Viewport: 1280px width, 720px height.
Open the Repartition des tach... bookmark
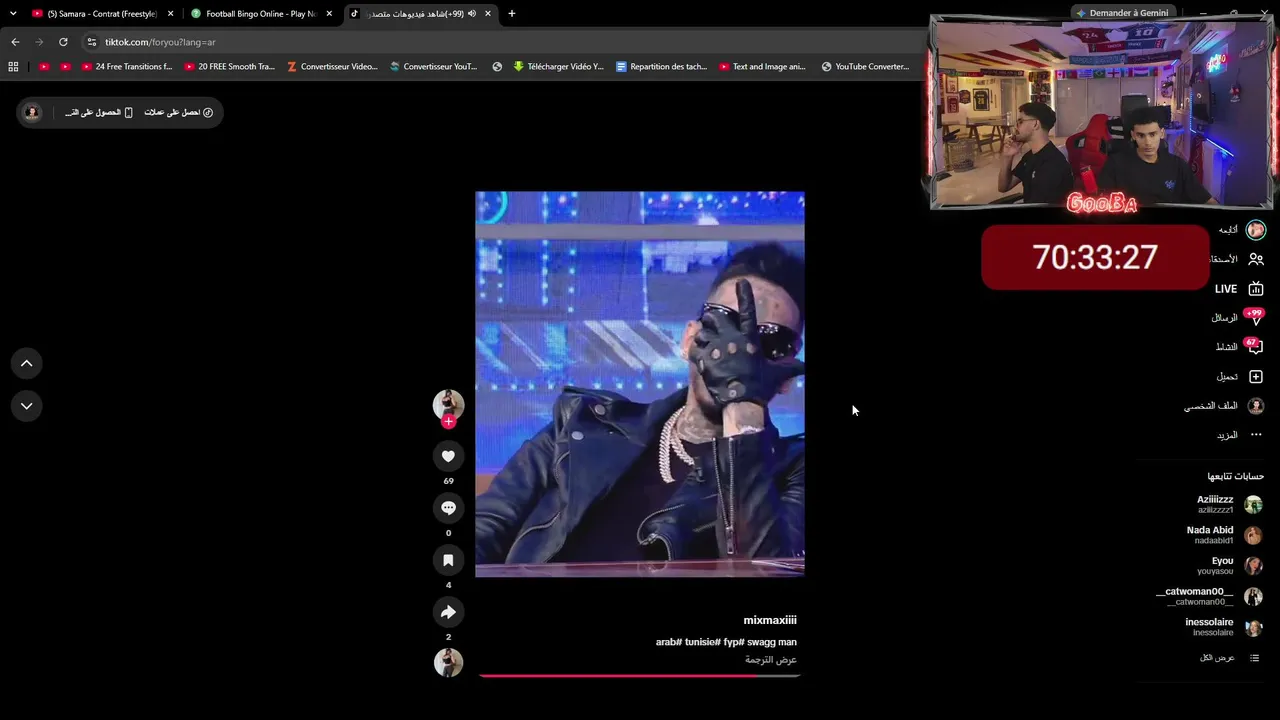click(x=662, y=67)
